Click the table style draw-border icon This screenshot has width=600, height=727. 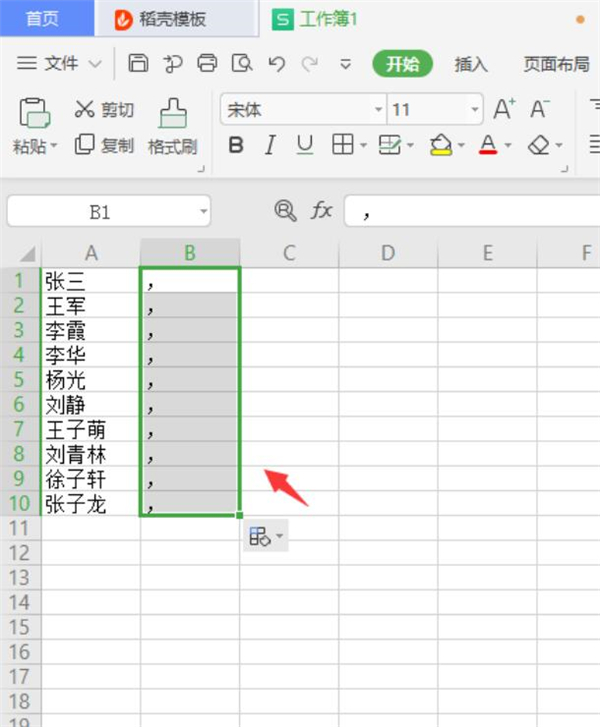pos(389,145)
